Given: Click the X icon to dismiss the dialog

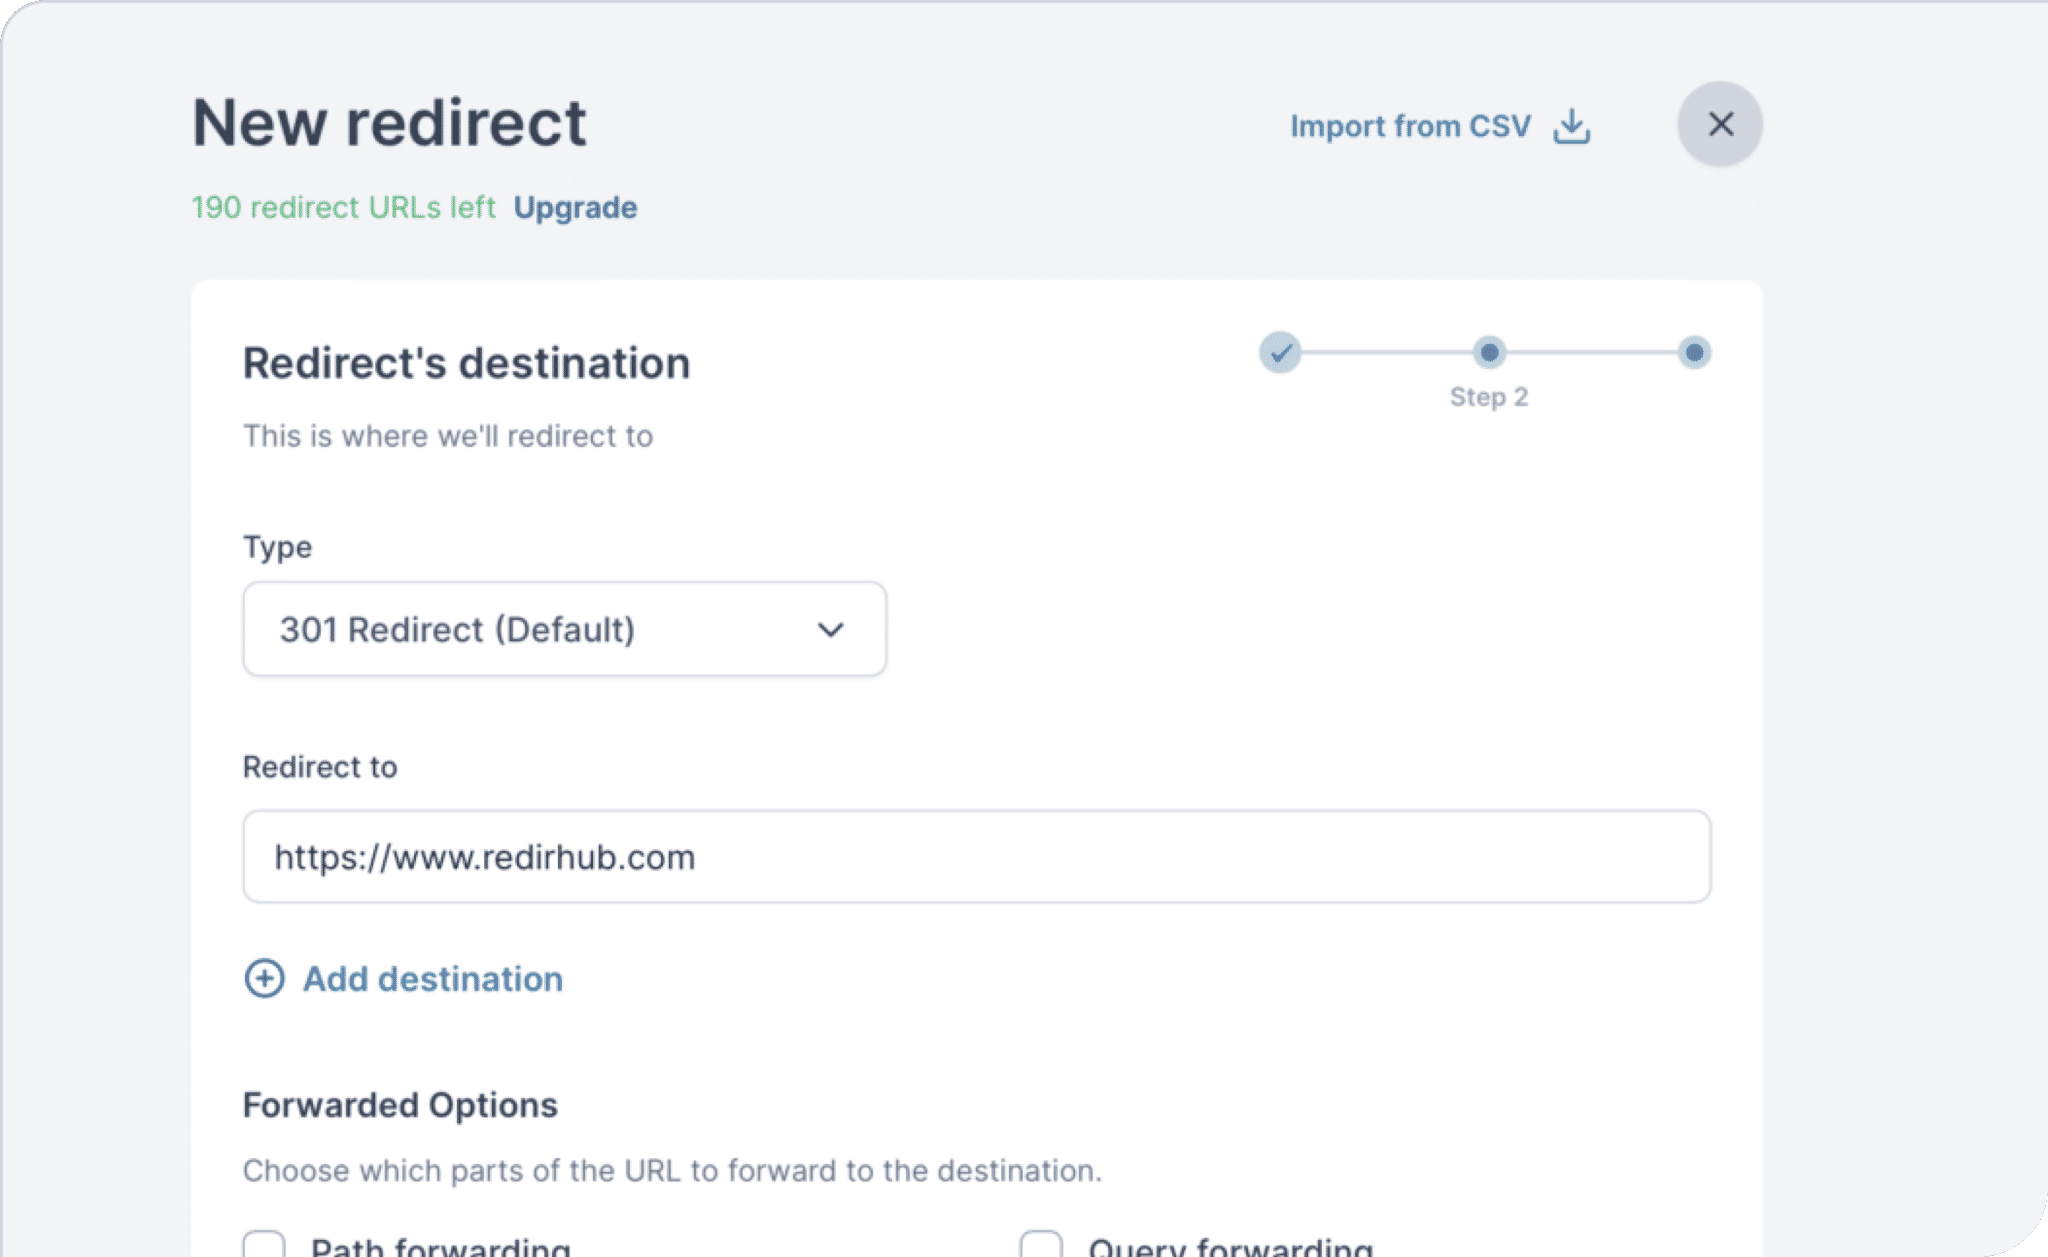Looking at the screenshot, I should pyautogui.click(x=1719, y=124).
